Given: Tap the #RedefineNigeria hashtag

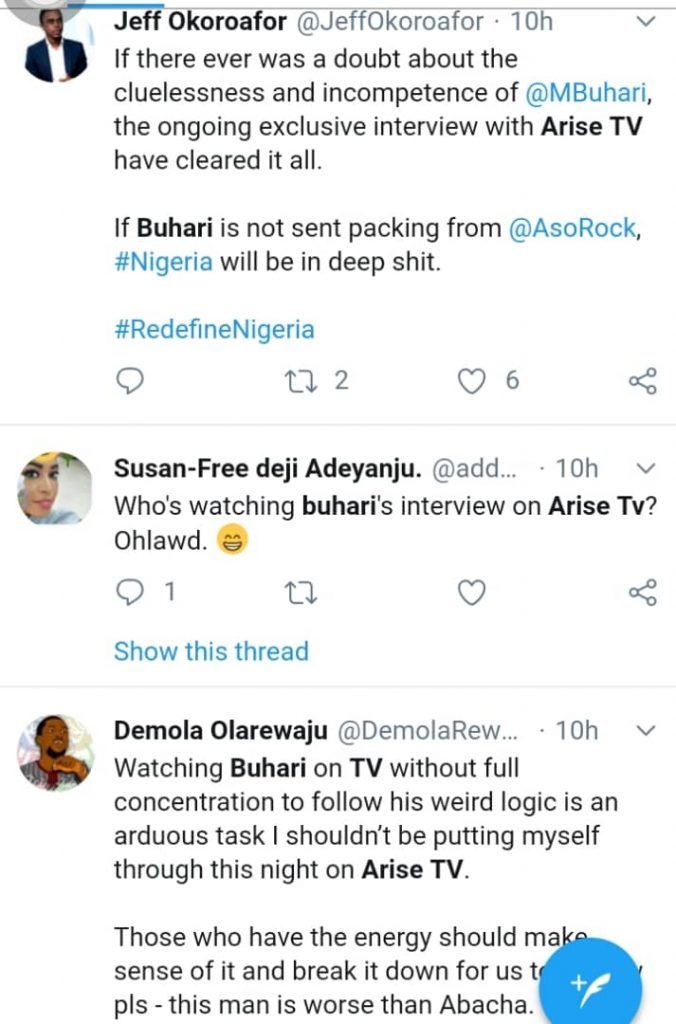Looking at the screenshot, I should [x=214, y=329].
